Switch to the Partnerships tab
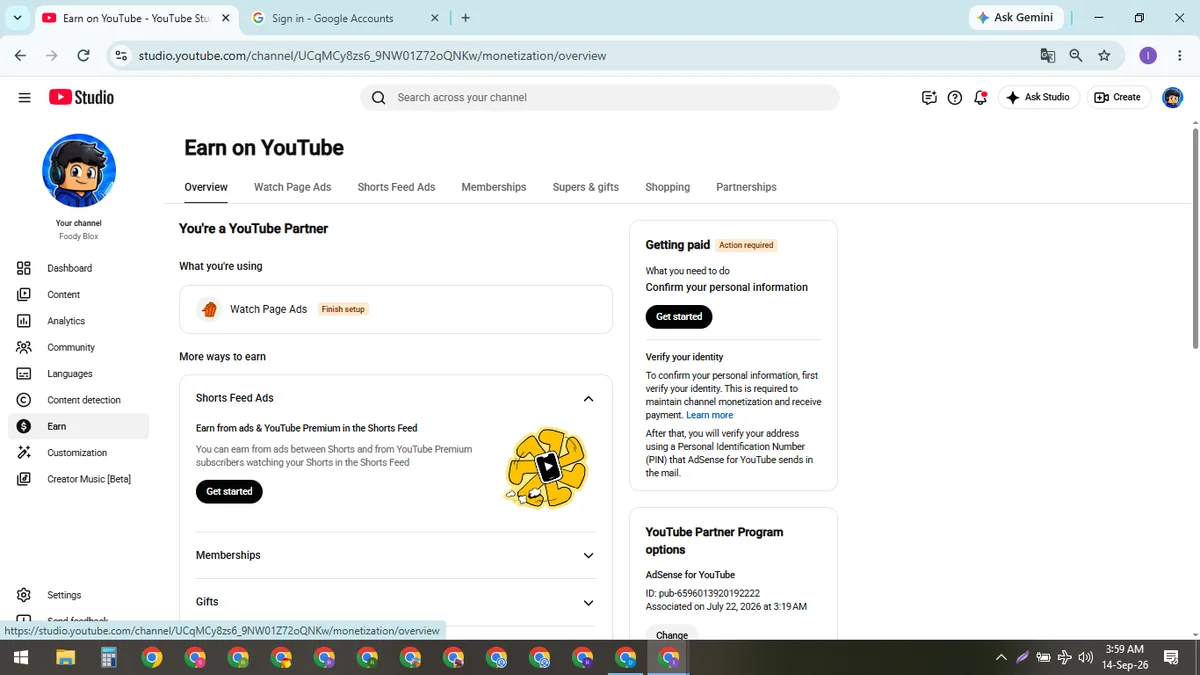This screenshot has height=675, width=1200. coord(746,187)
